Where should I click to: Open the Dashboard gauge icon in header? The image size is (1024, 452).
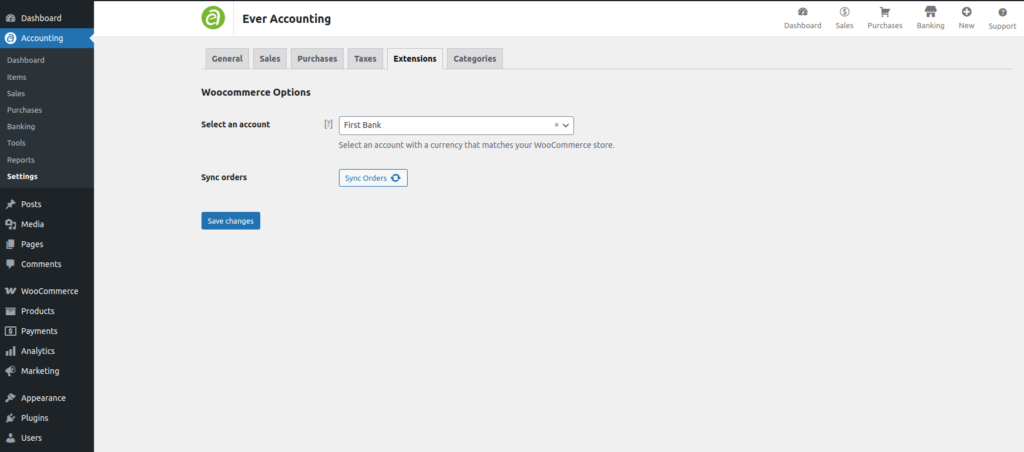tap(803, 12)
